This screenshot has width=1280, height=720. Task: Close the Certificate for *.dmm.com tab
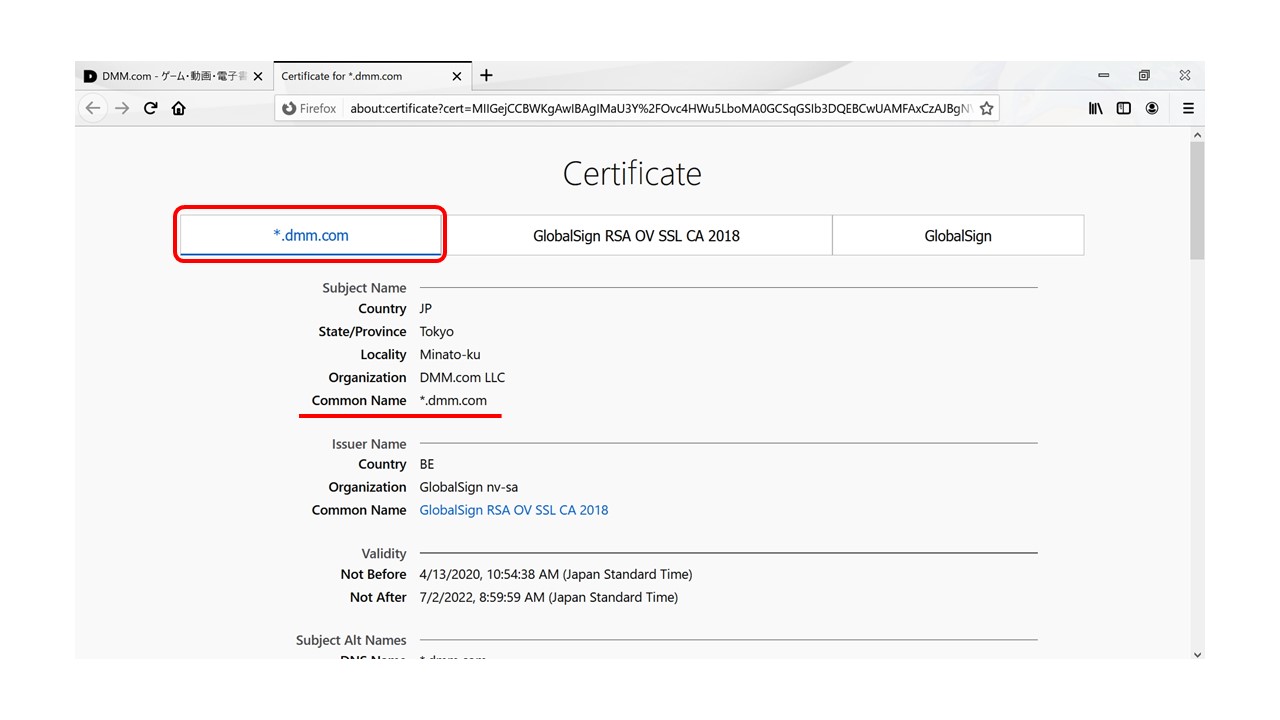click(457, 76)
